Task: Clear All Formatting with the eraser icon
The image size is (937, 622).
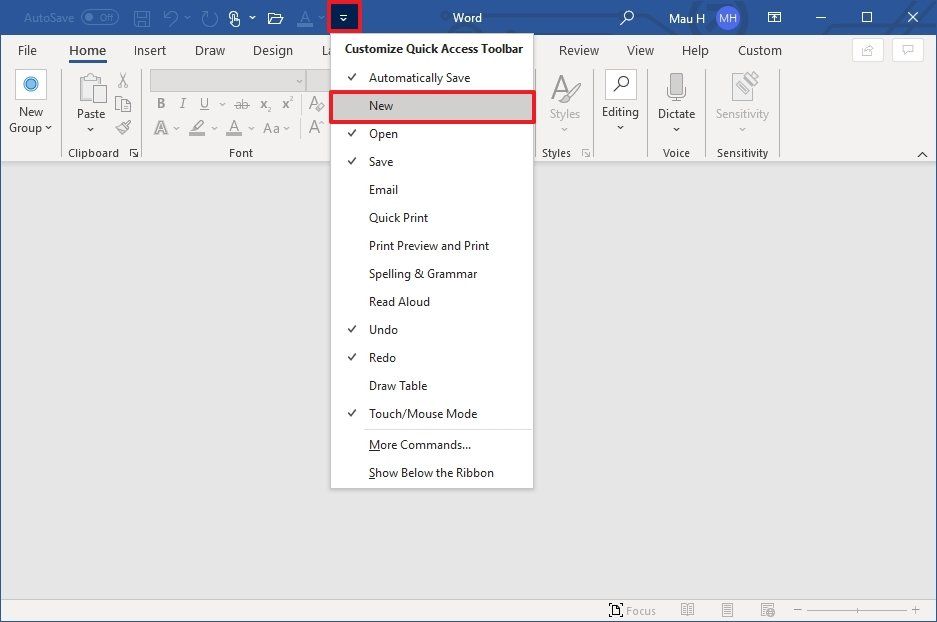Action: click(x=316, y=103)
